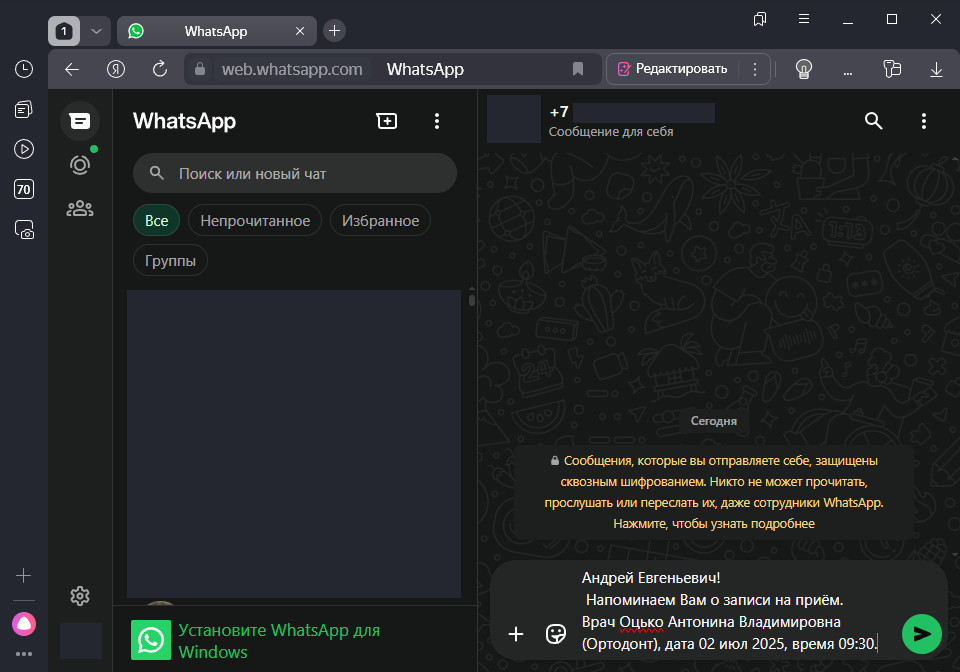Send the typed message with green arrow
The width and height of the screenshot is (960, 672).
(x=922, y=634)
